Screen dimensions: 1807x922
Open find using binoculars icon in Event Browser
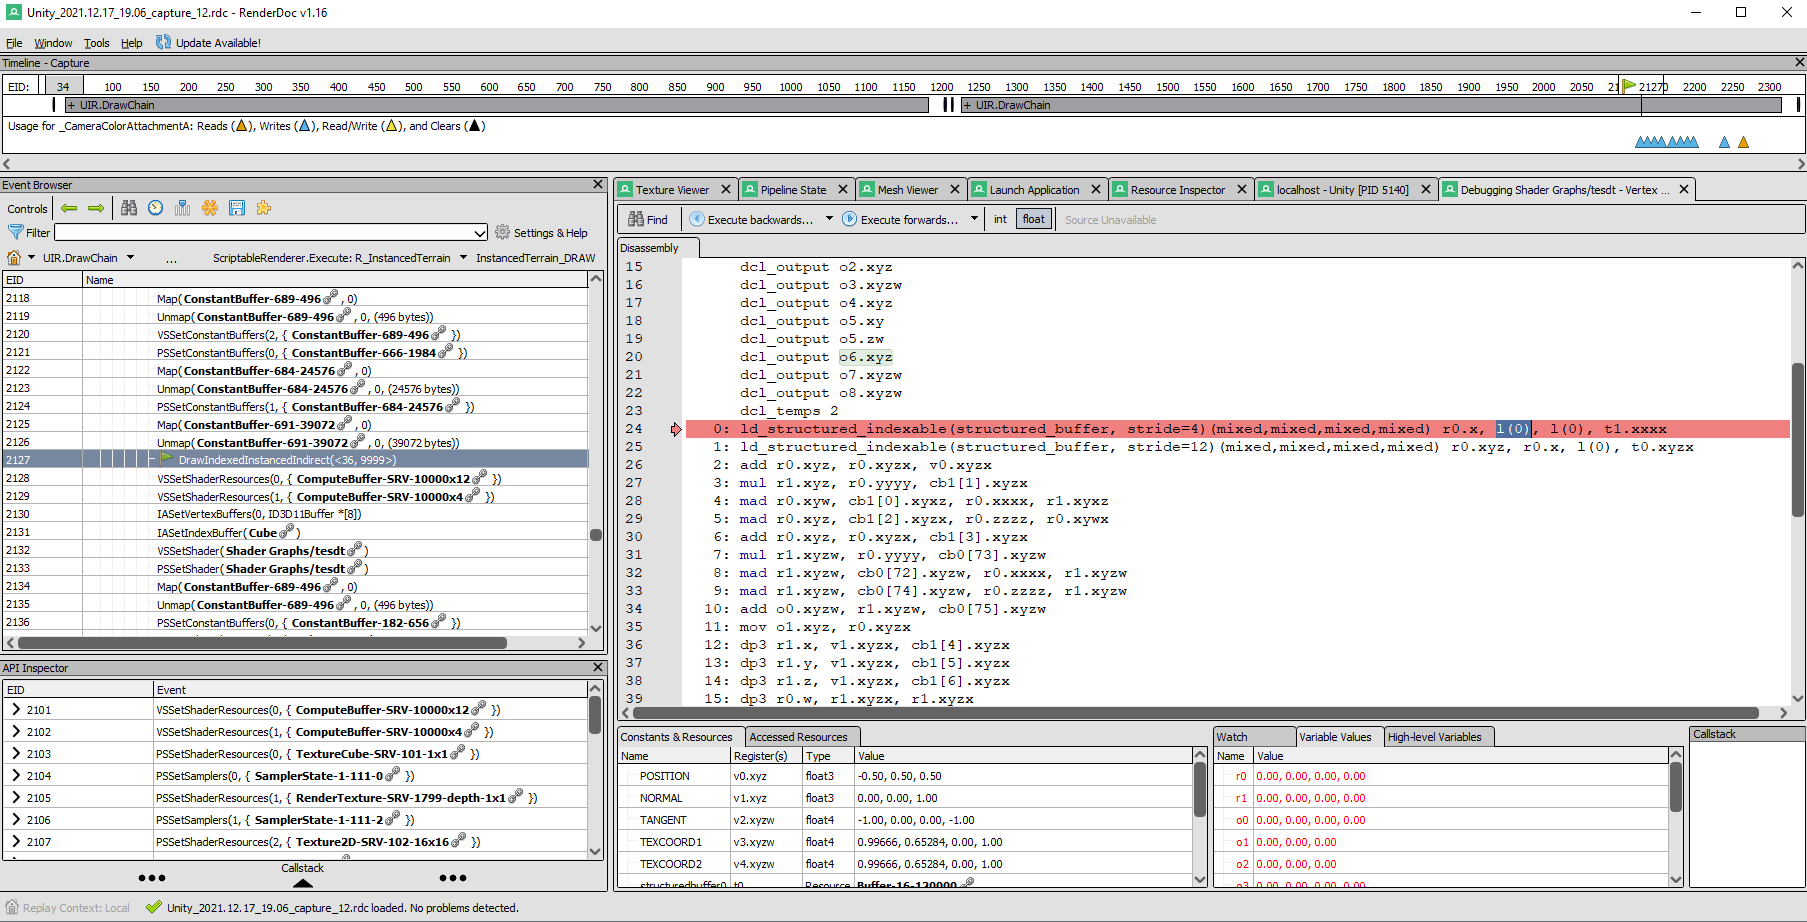[129, 208]
